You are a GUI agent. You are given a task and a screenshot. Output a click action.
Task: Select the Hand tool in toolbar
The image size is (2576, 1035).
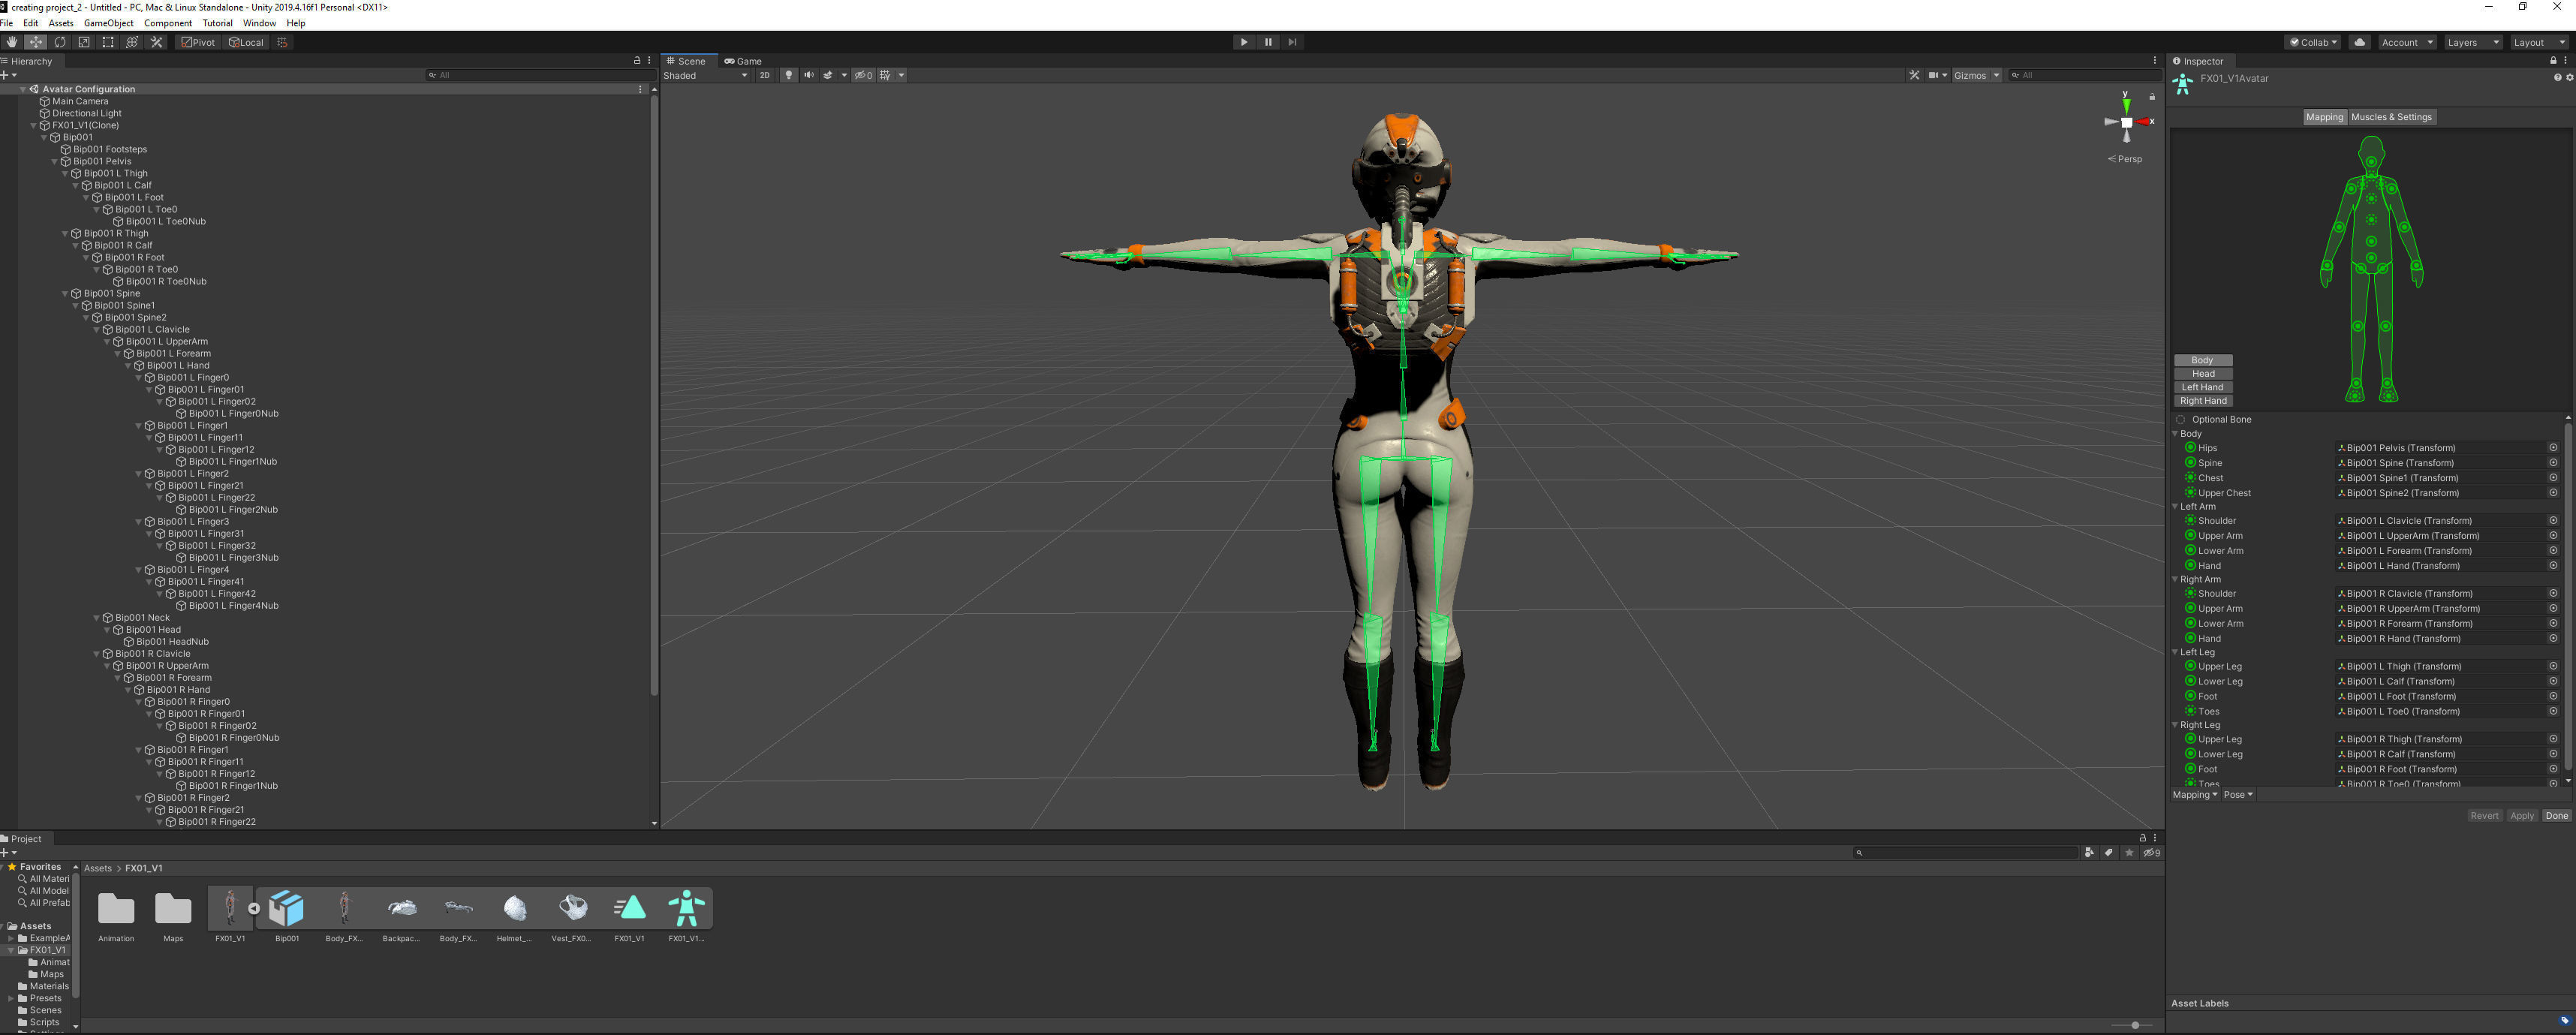(x=11, y=42)
